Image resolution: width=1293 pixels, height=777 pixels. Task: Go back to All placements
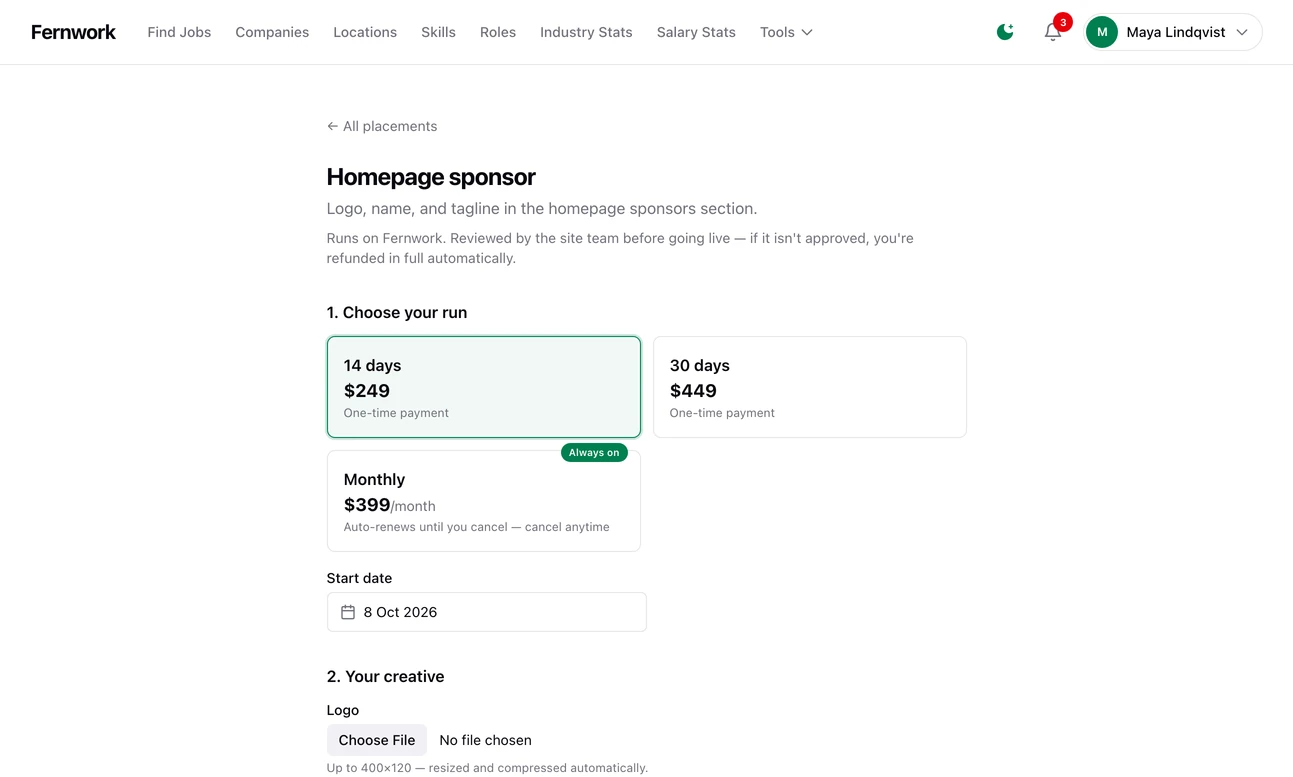(382, 126)
